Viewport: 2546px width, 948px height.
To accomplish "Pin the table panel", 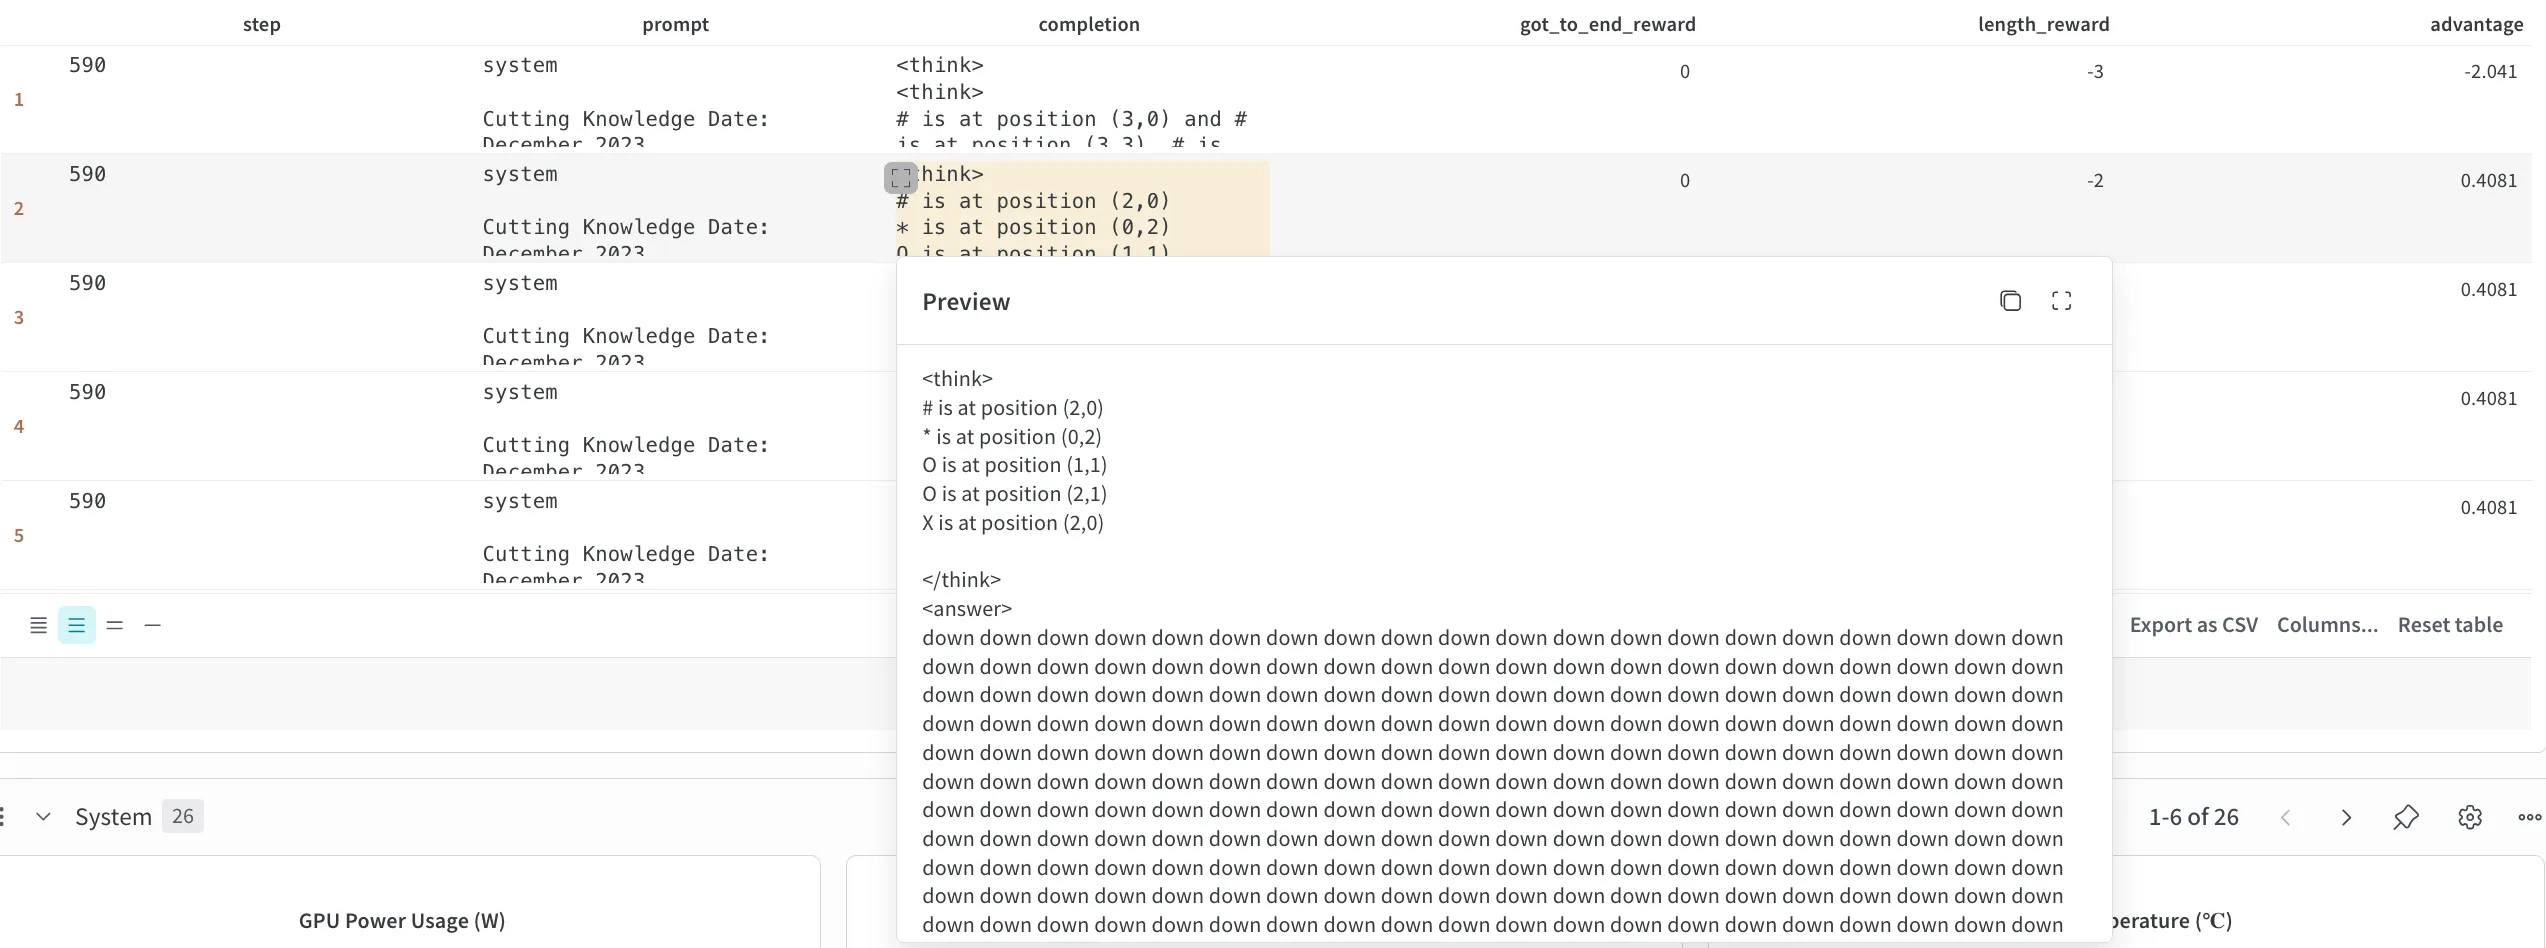I will (x=2407, y=817).
